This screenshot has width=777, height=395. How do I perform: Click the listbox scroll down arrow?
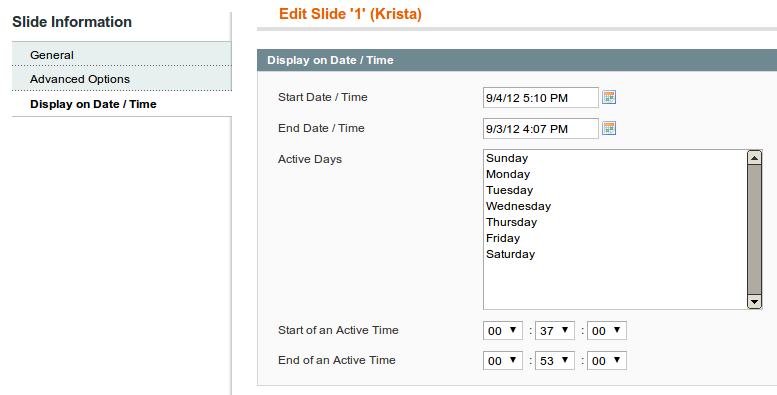[754, 301]
